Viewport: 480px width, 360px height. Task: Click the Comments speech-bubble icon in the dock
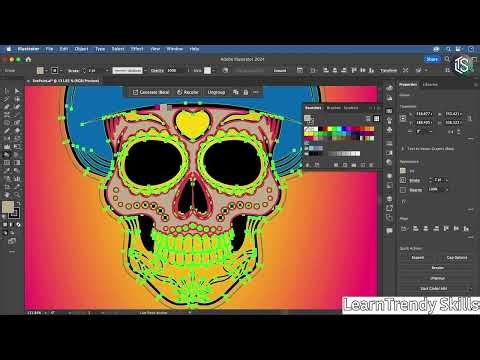click(389, 231)
